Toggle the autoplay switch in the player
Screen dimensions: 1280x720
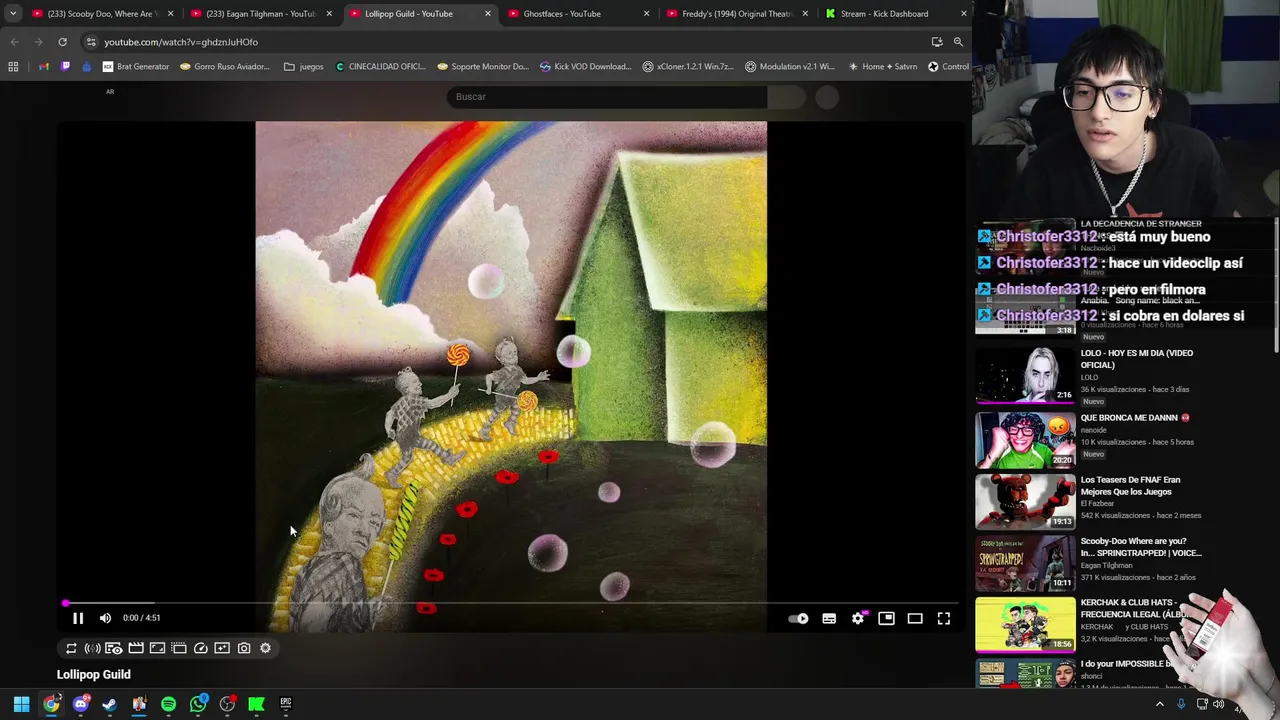coord(798,619)
